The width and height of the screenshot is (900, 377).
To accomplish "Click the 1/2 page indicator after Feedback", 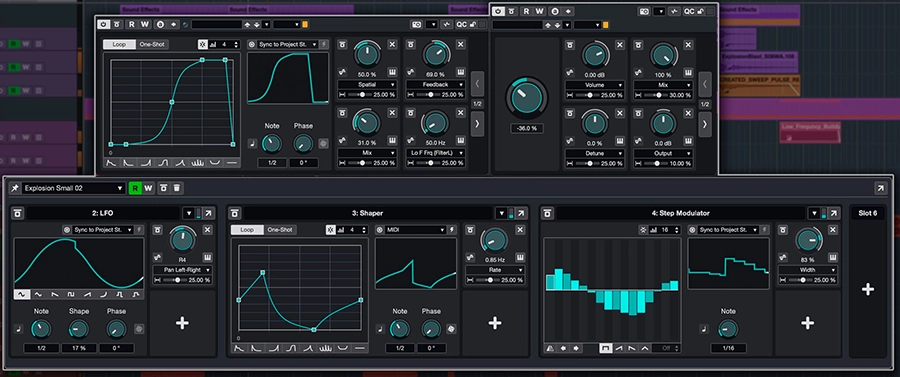I will [477, 104].
